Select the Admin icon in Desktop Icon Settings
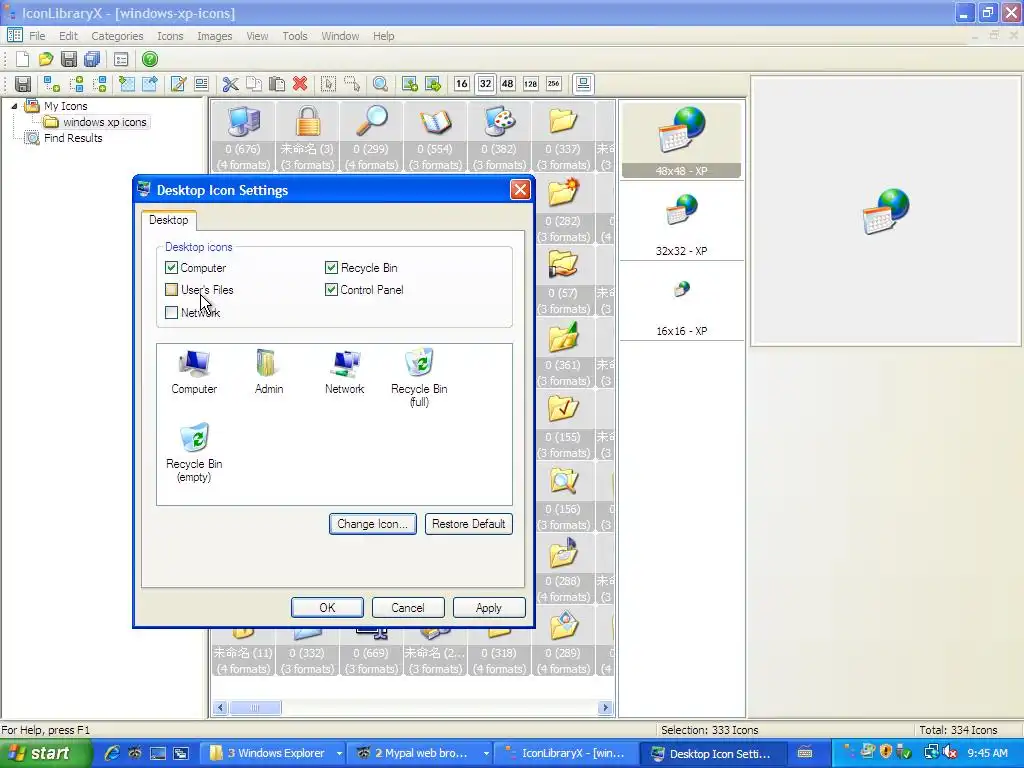 click(x=269, y=372)
